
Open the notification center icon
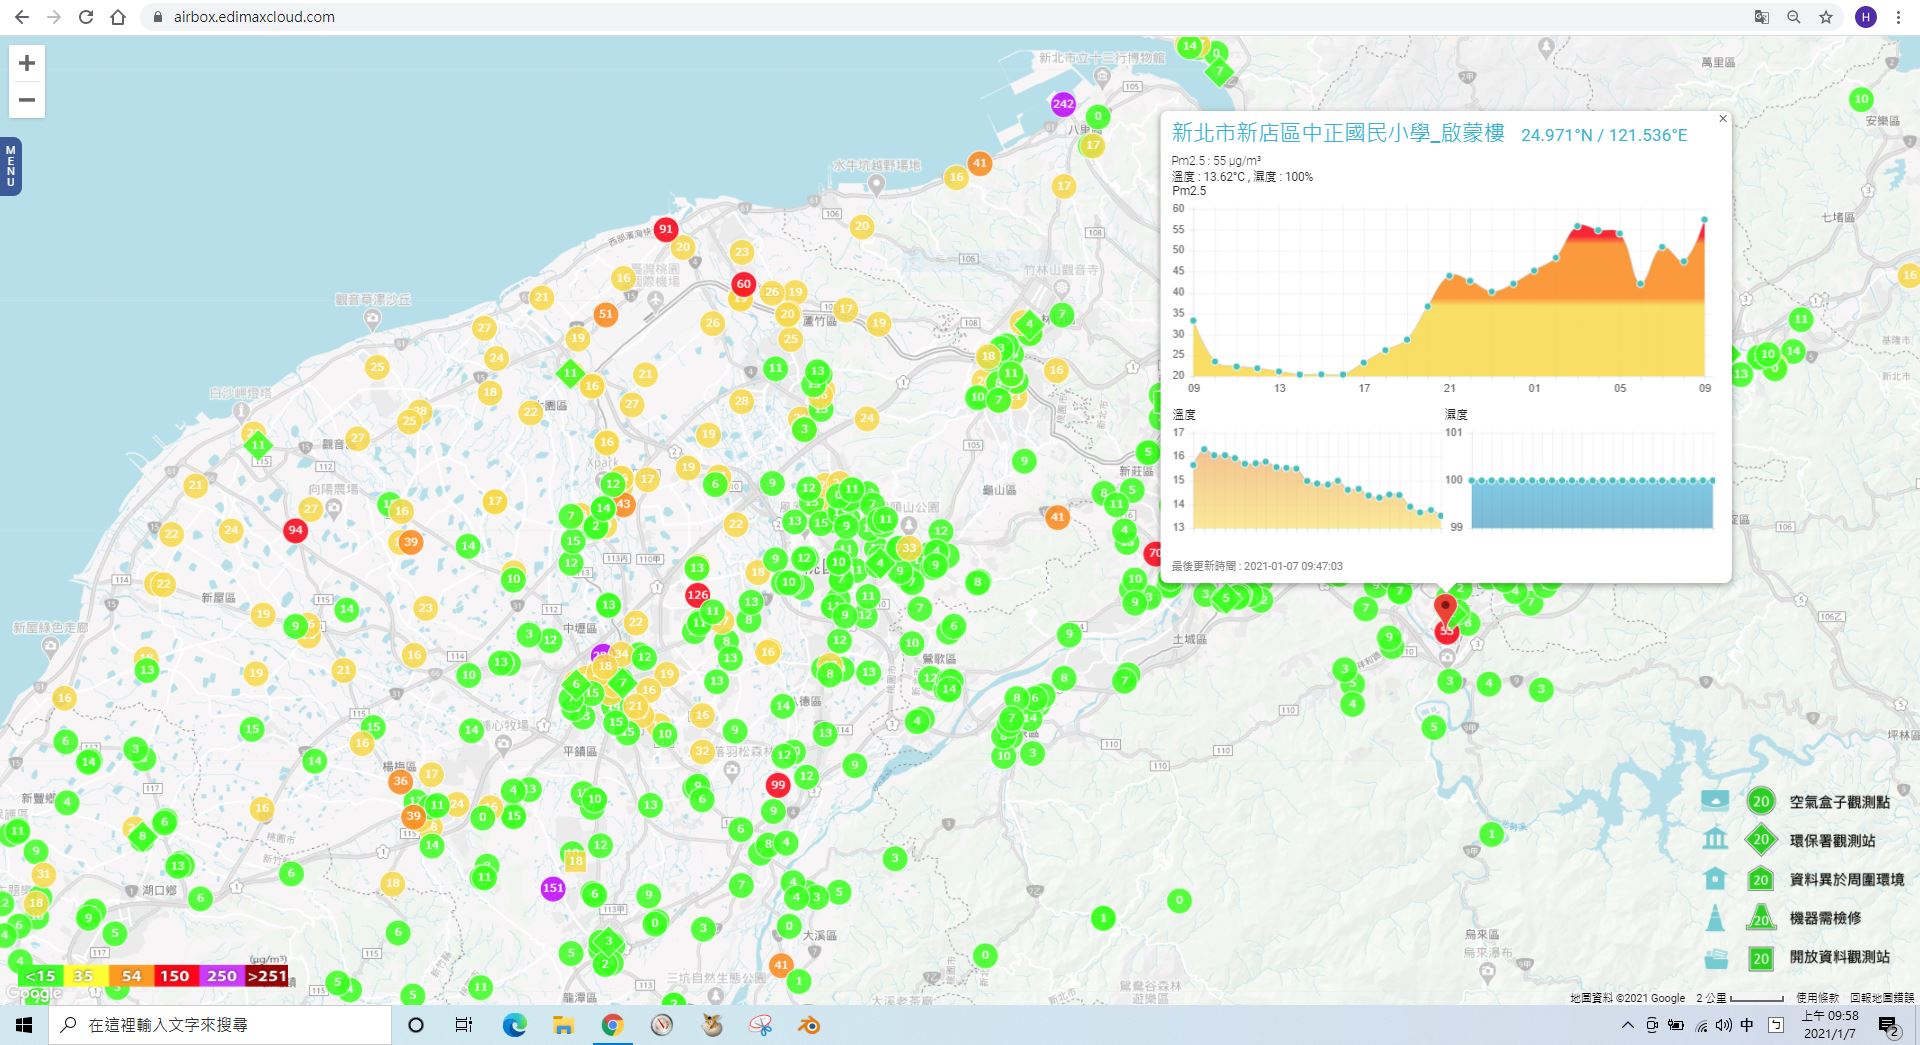[1888, 1026]
